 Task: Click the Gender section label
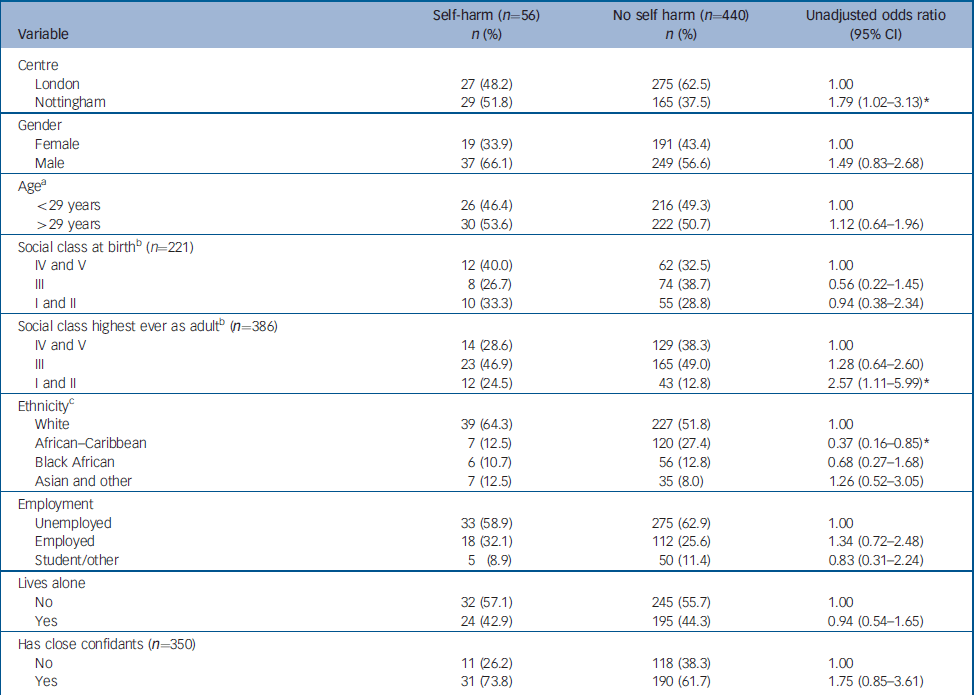tap(42, 125)
